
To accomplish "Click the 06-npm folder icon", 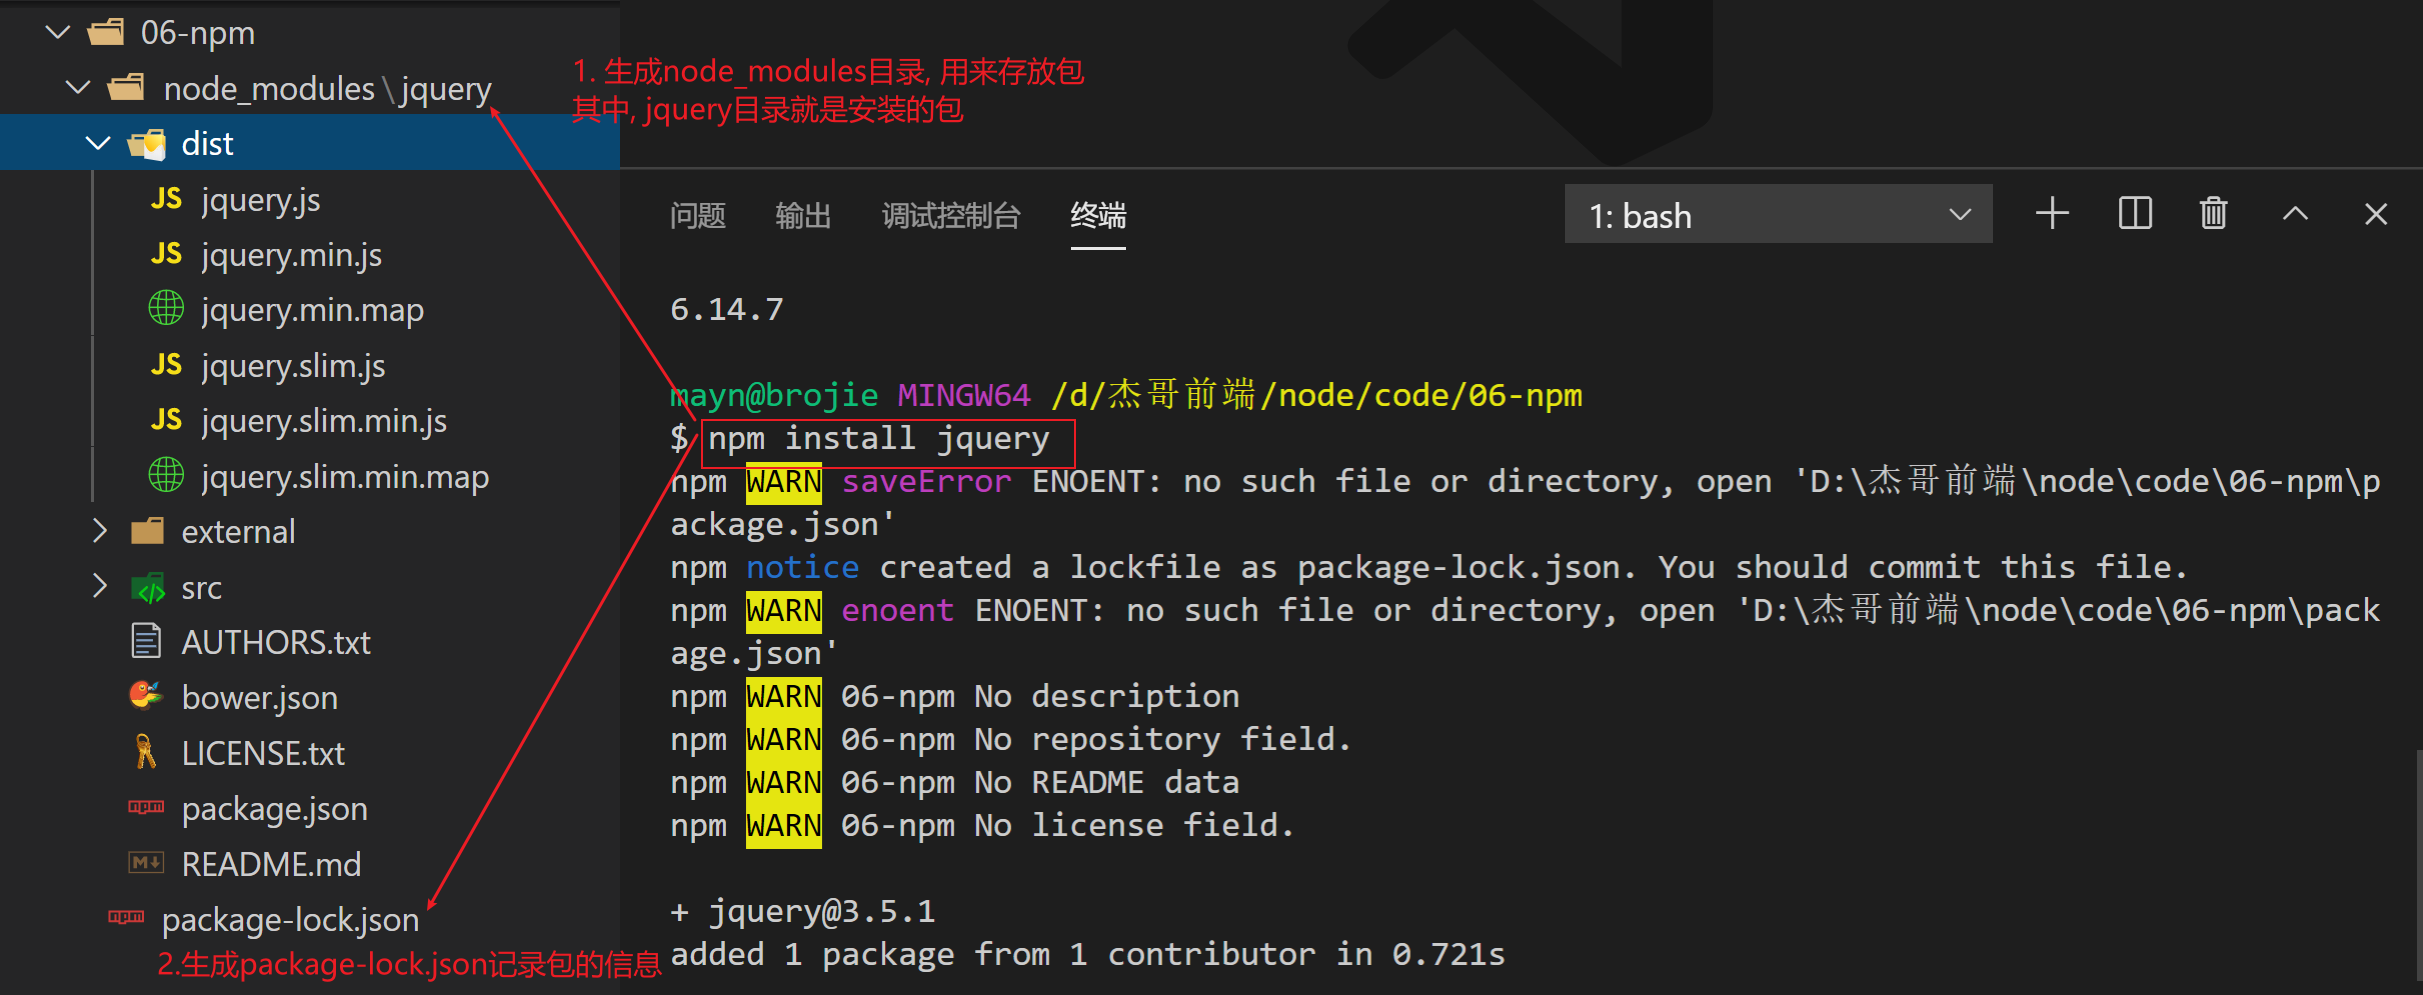I will tap(106, 33).
